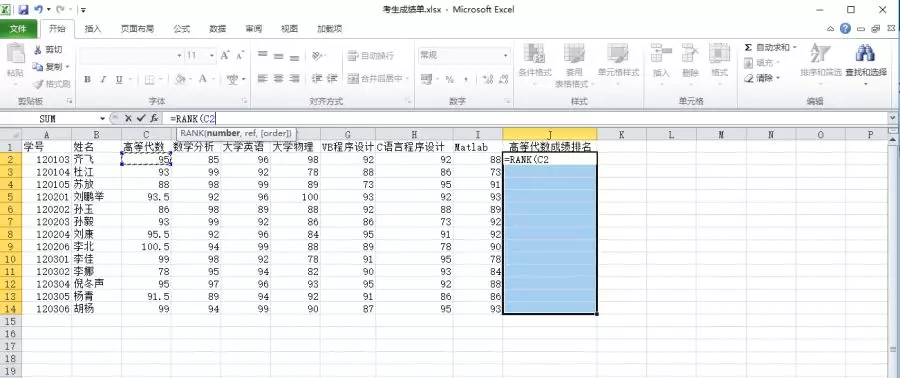
Task: Click the Increase Decimal icon
Action: tap(487, 79)
